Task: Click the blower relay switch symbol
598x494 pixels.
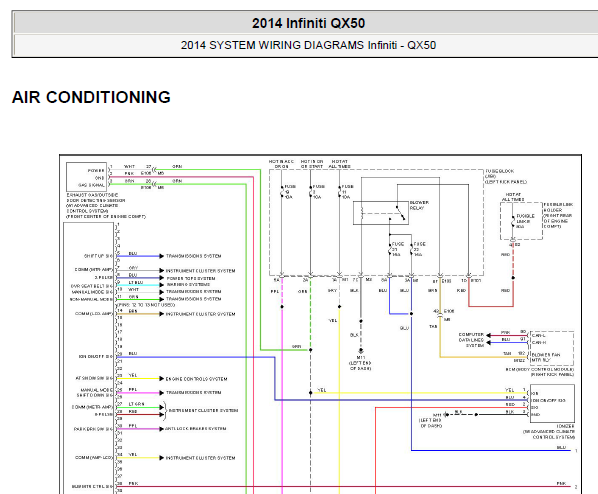Action: 400,213
